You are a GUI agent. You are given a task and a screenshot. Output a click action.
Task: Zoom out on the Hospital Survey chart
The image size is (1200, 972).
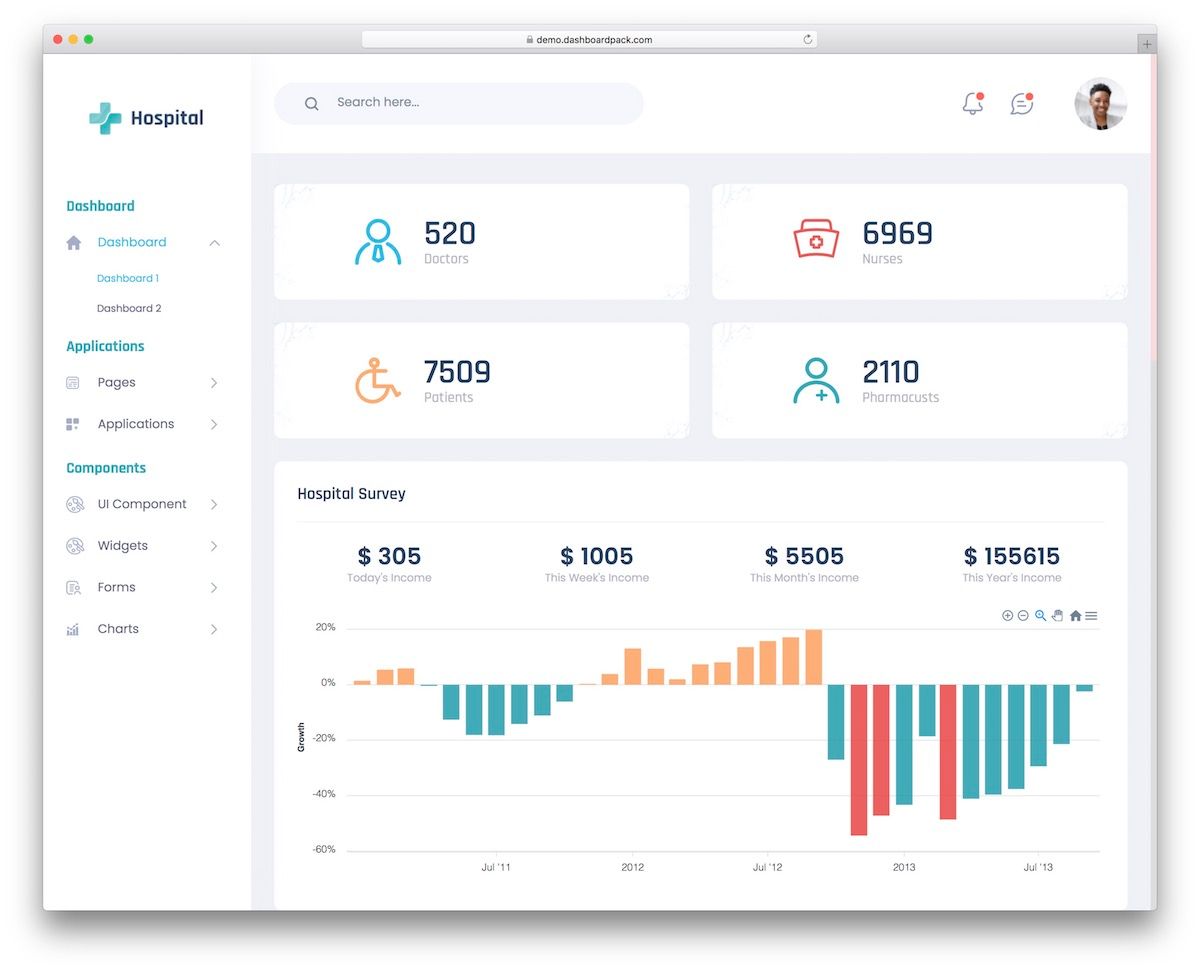pyautogui.click(x=1023, y=615)
